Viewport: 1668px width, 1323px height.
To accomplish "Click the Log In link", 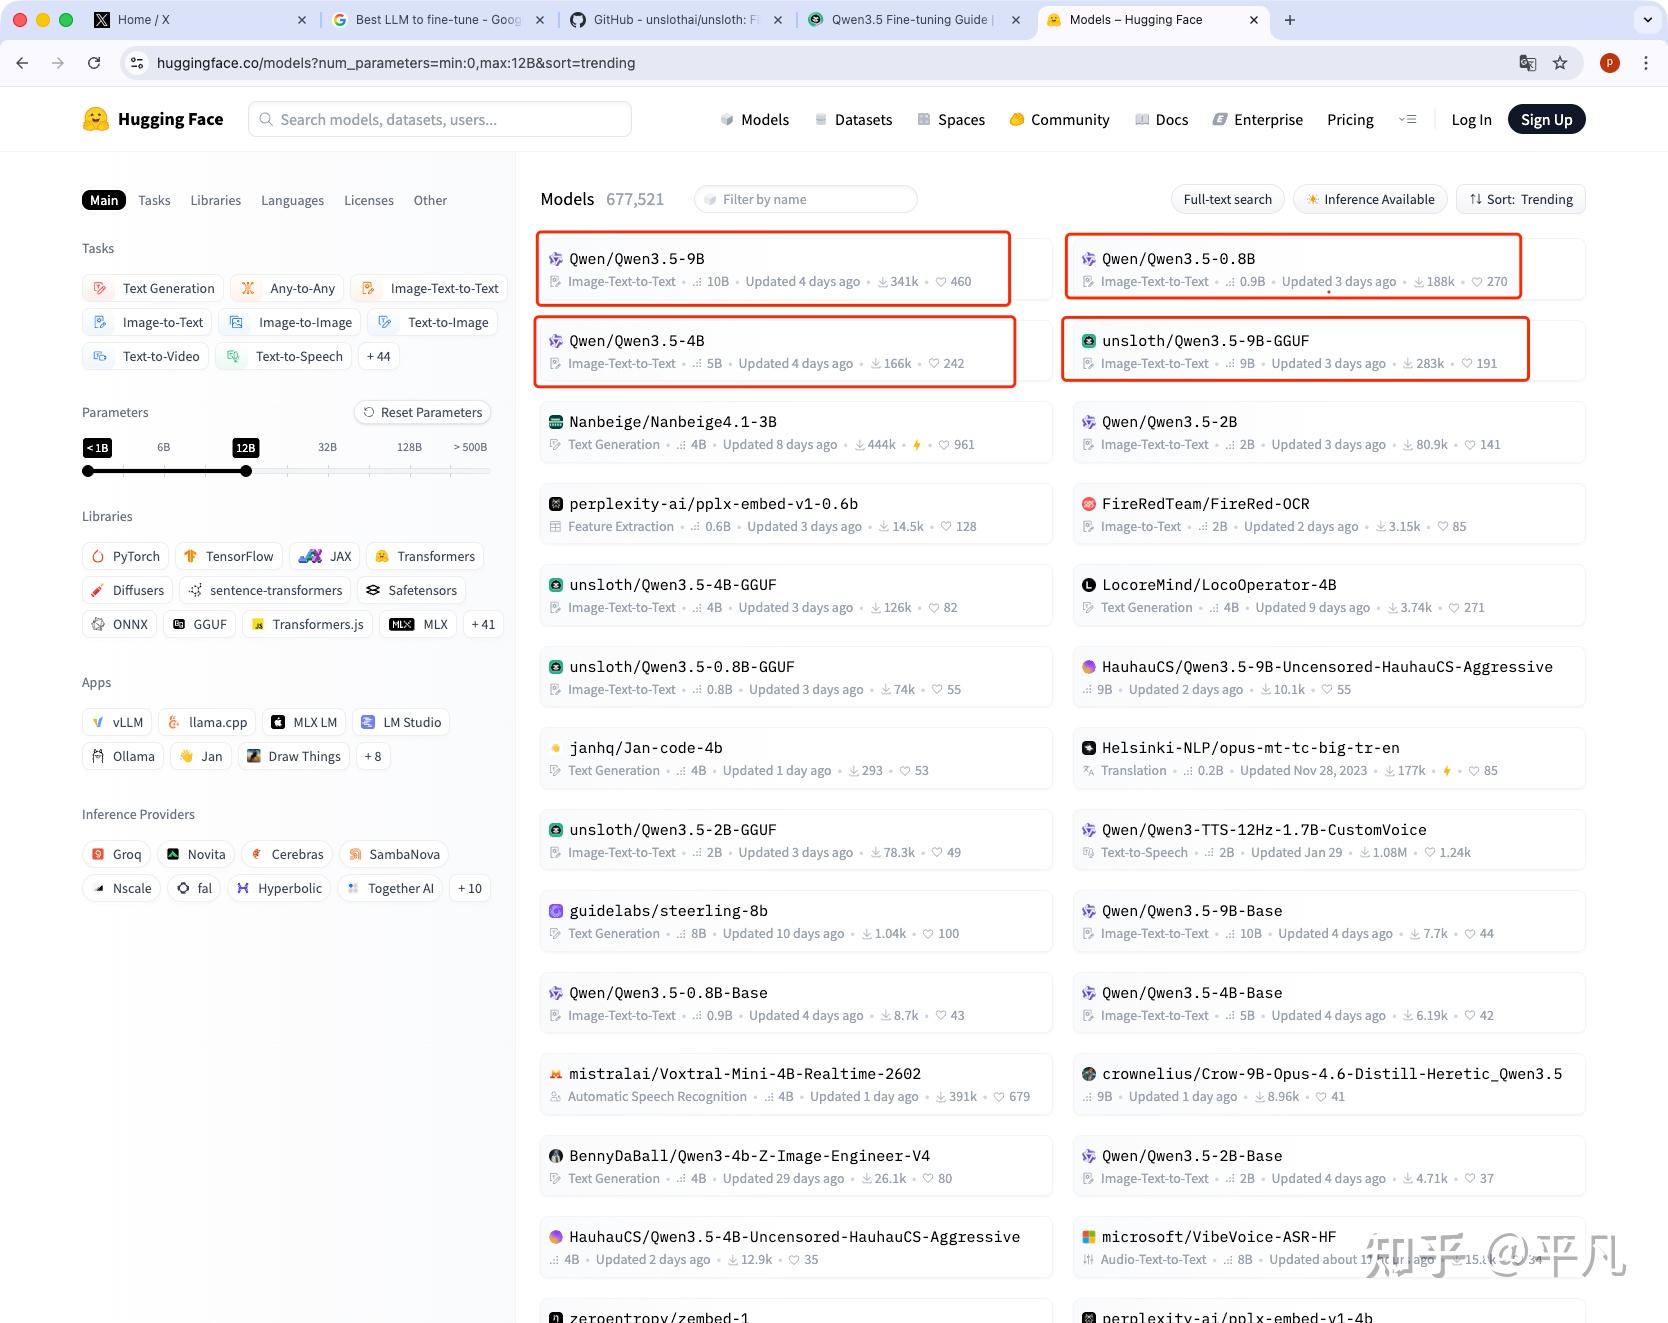I will tap(1471, 120).
